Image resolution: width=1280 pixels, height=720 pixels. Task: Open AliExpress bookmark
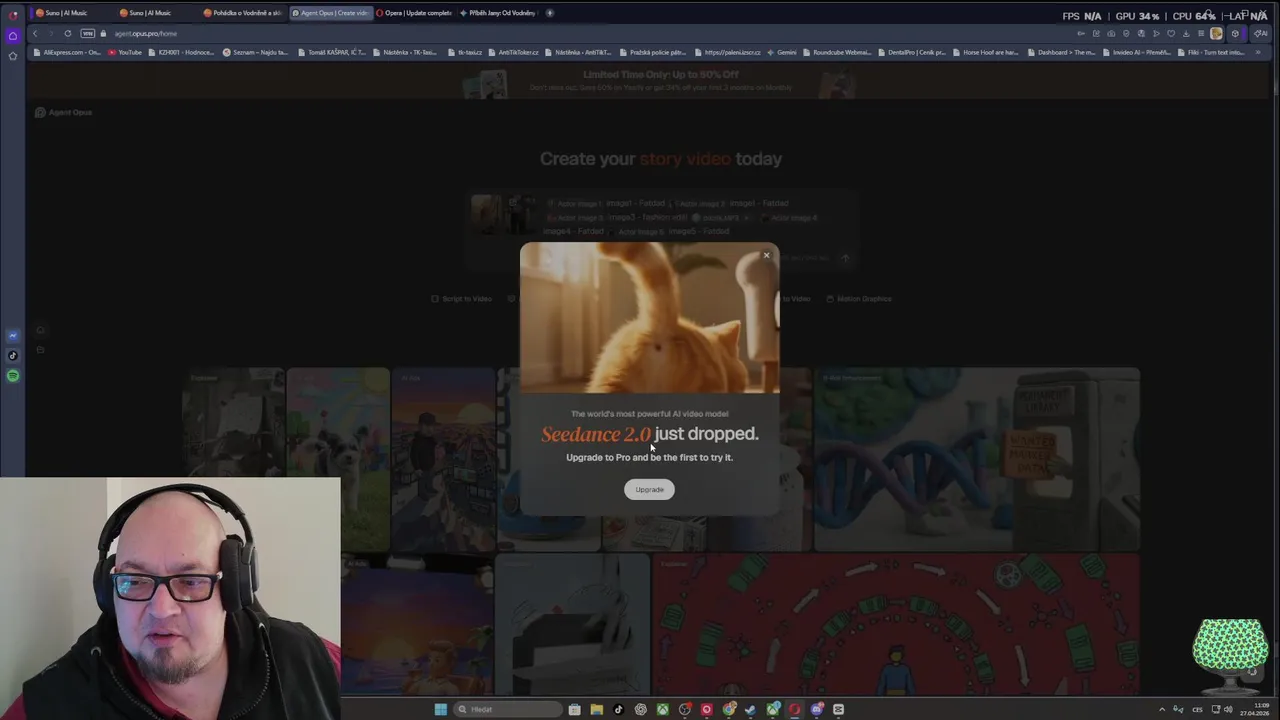[x=66, y=52]
